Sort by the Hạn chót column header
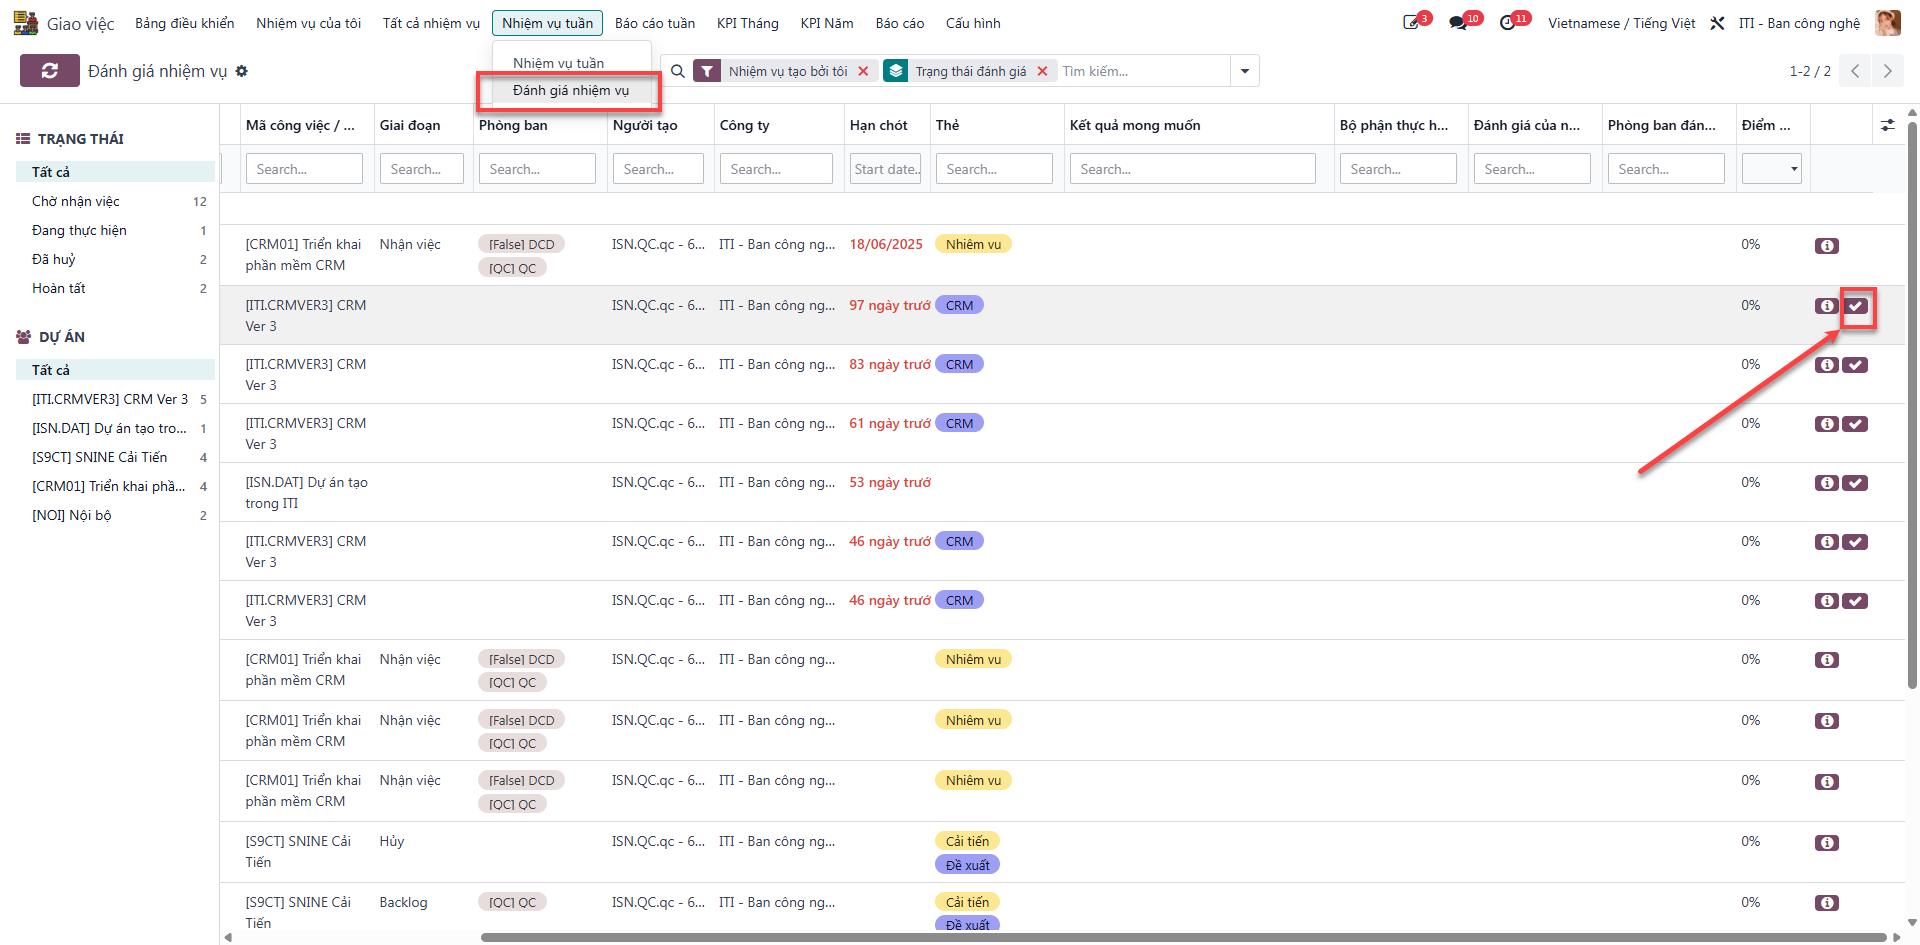Viewport: 1920px width, 945px height. (879, 125)
